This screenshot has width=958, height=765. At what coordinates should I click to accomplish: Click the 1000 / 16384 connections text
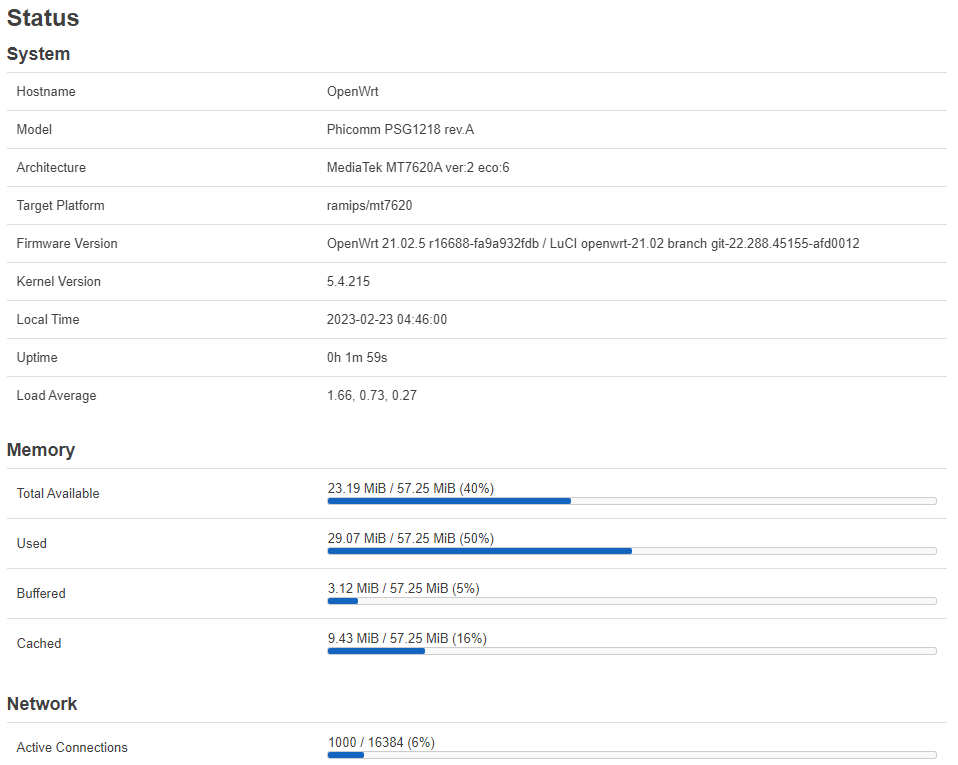pos(381,742)
